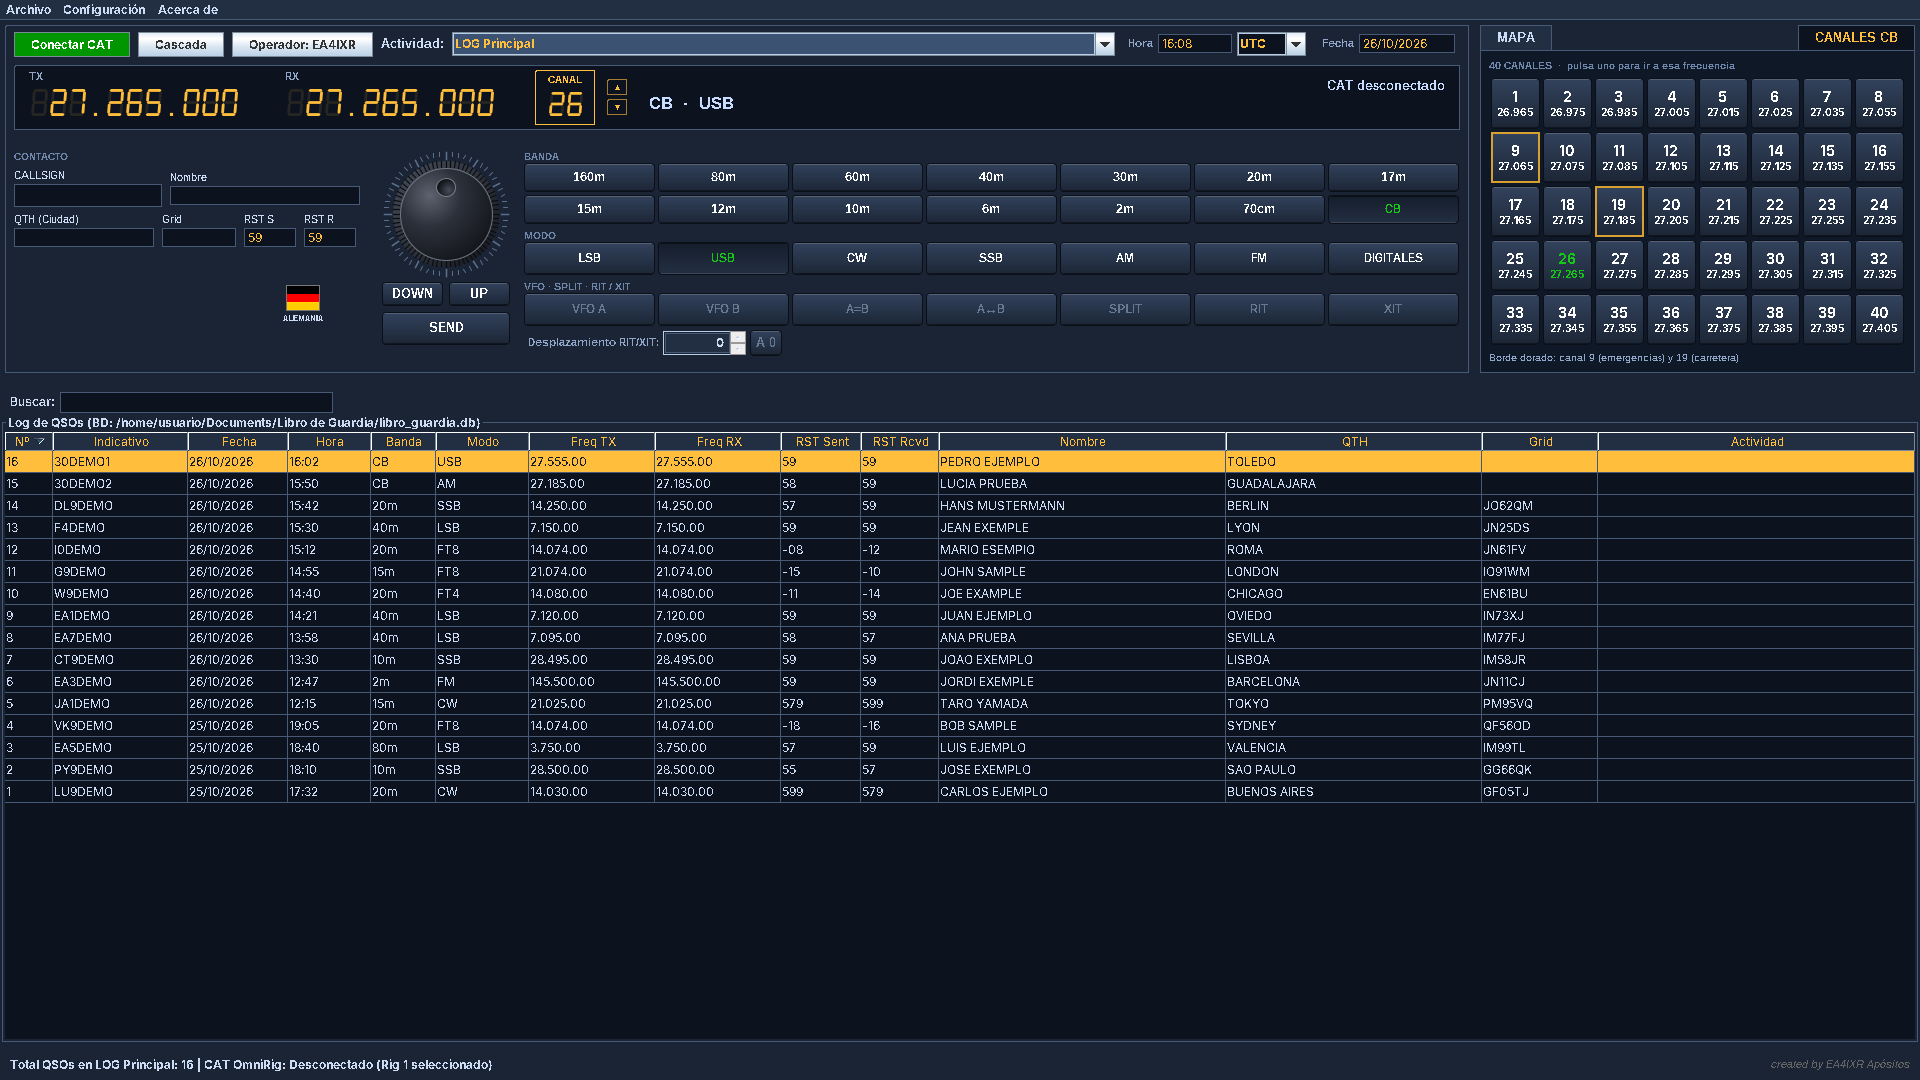Select log row with callsign JA1DEMO

tap(960, 704)
